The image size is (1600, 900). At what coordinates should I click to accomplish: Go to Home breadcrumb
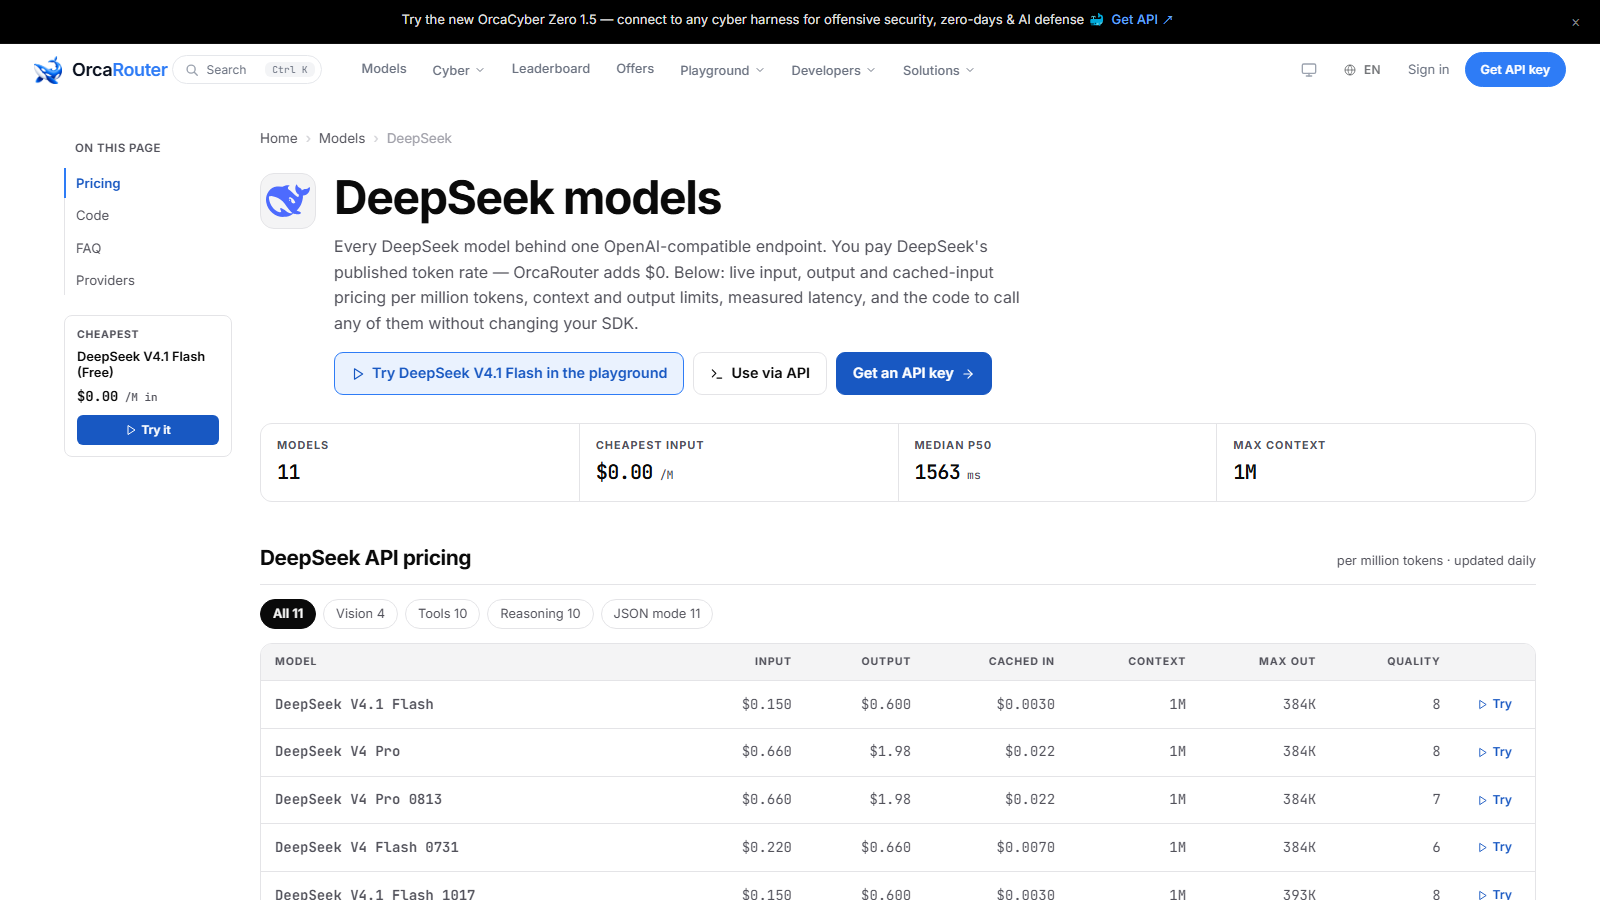pos(278,139)
